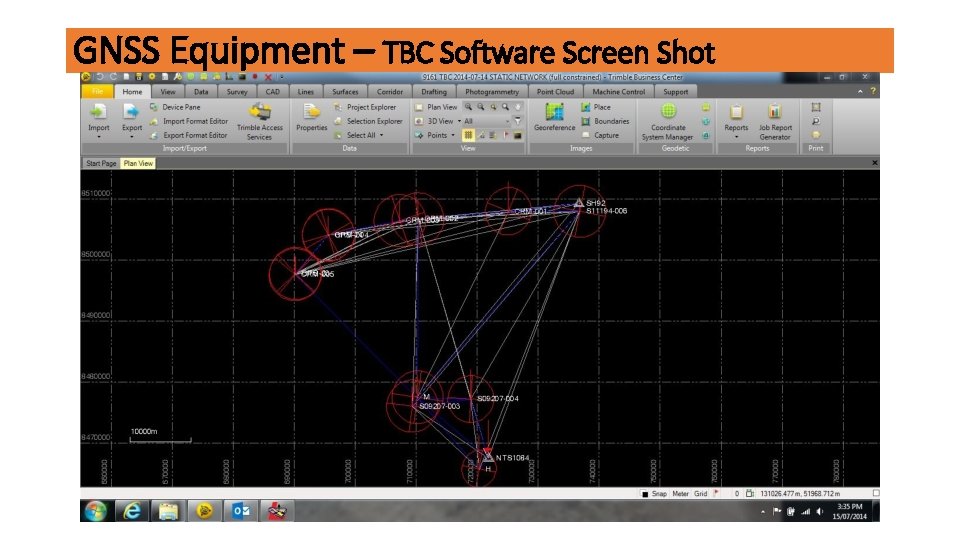Click the Export icon in ribbon
This screenshot has width=960, height=540.
coord(131,112)
